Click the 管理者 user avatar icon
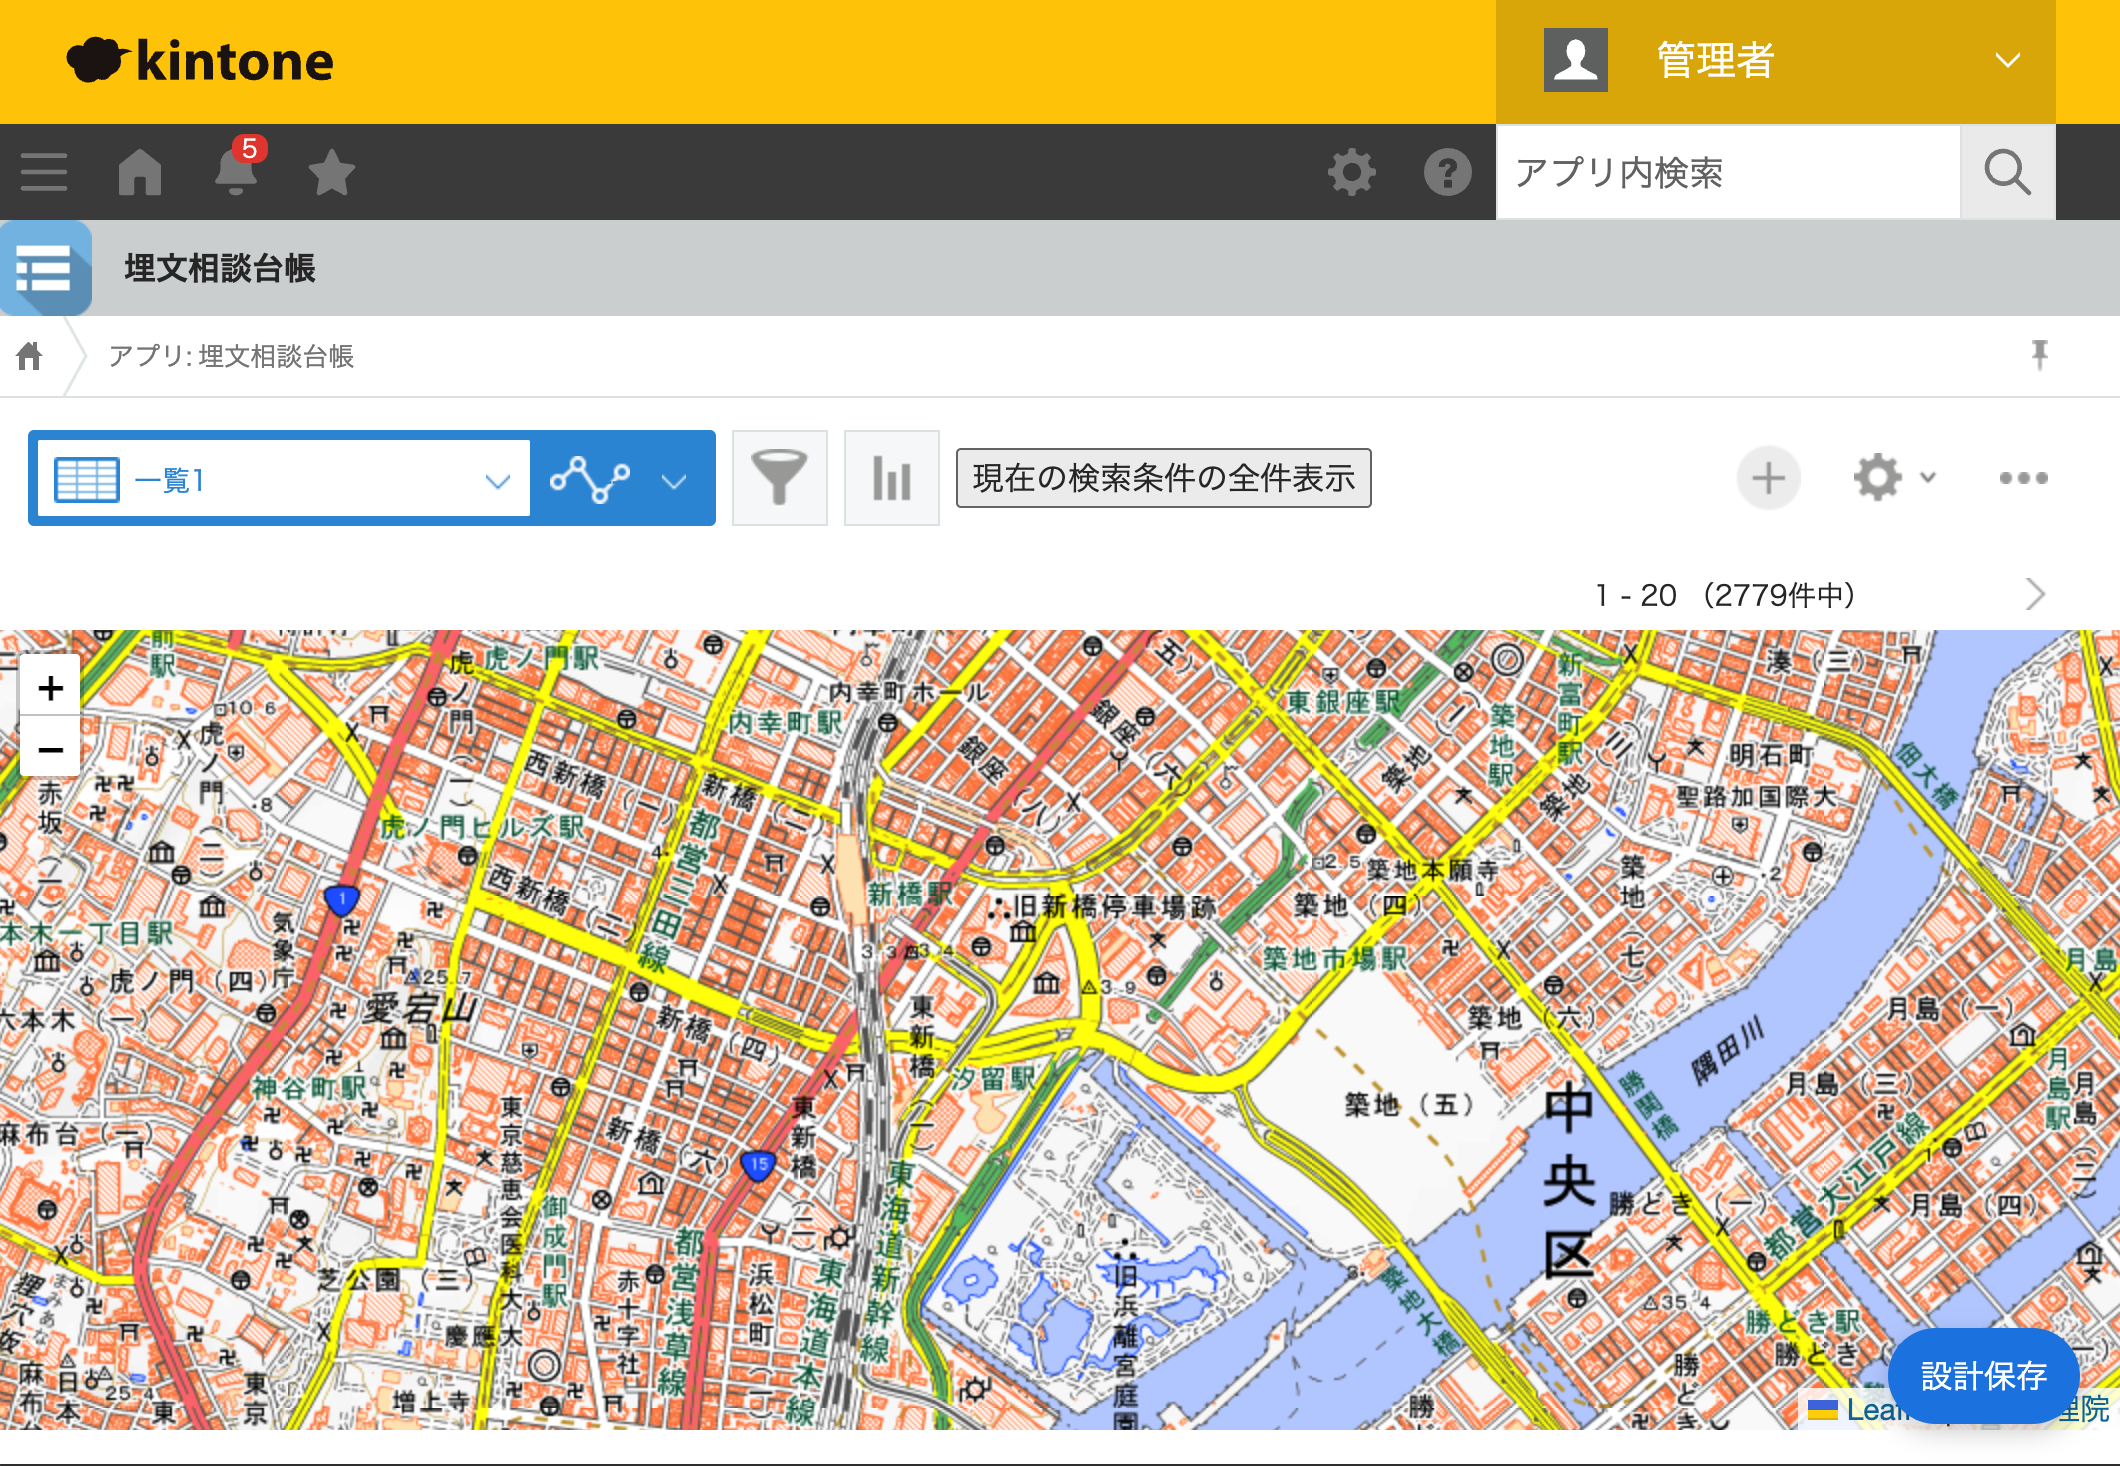This screenshot has width=2120, height=1466. [x=1575, y=60]
